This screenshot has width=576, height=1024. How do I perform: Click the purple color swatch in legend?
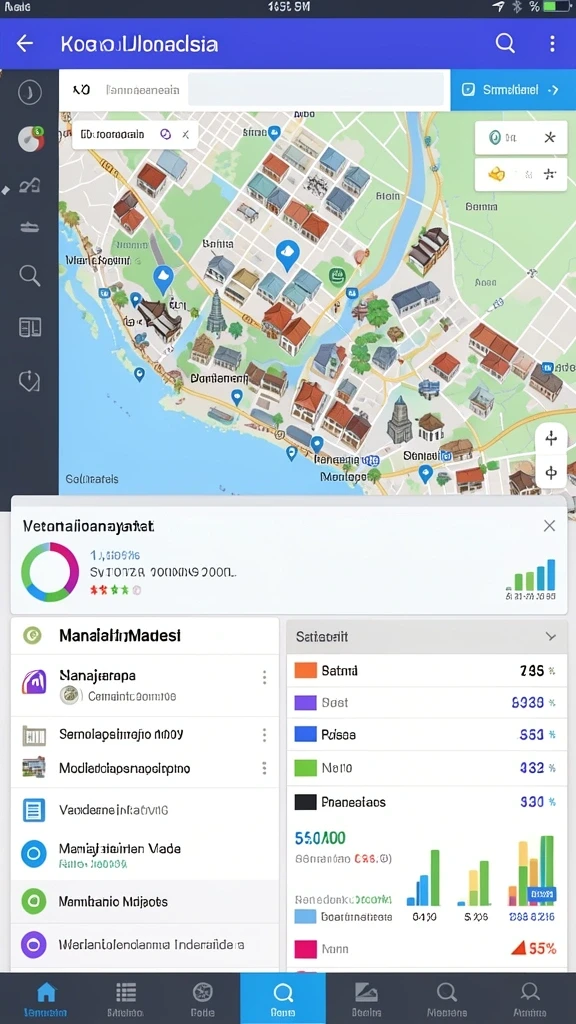306,703
